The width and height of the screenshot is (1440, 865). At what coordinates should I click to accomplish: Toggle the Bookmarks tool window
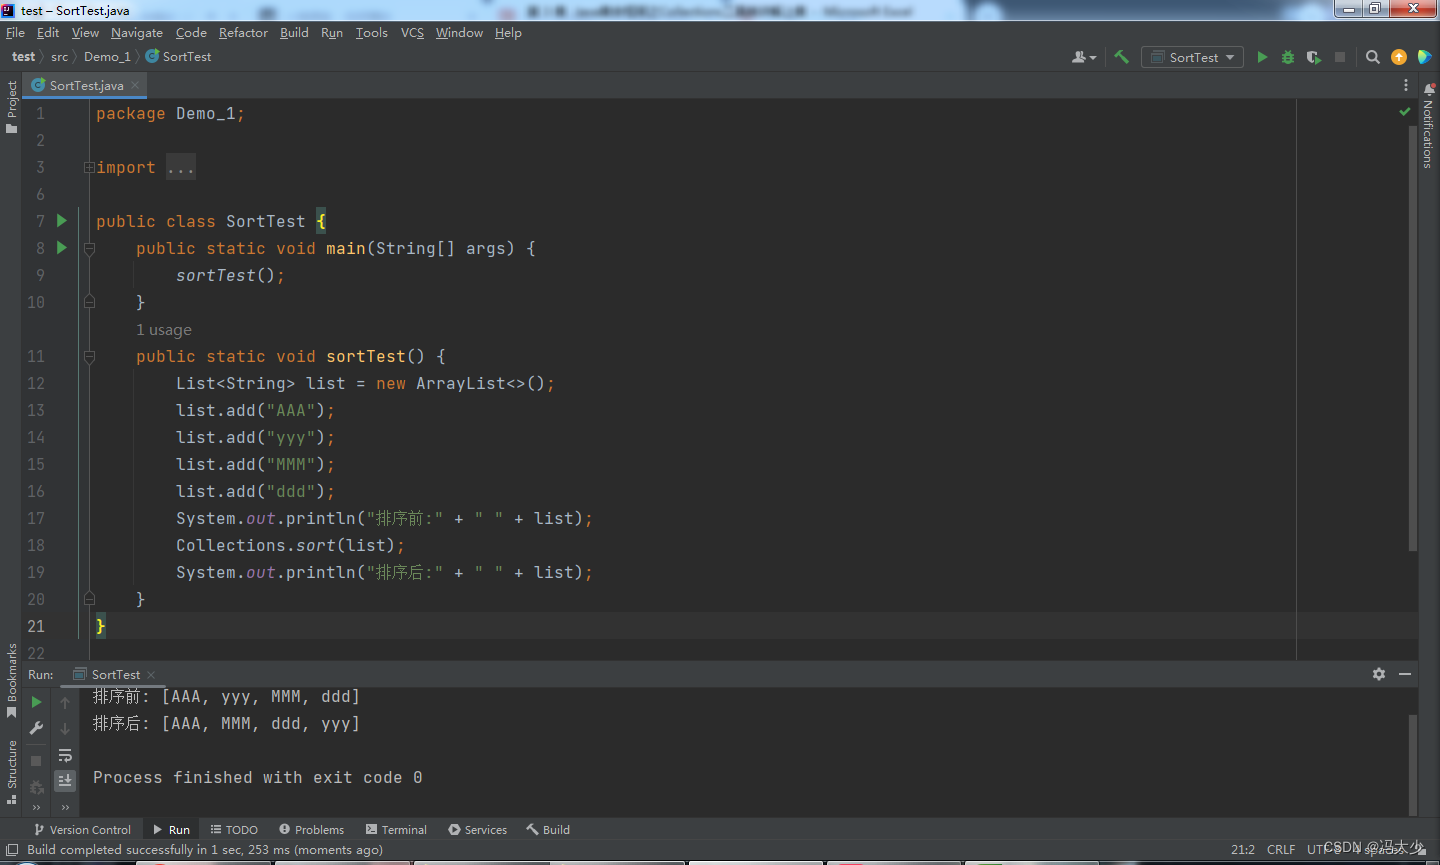[11, 681]
